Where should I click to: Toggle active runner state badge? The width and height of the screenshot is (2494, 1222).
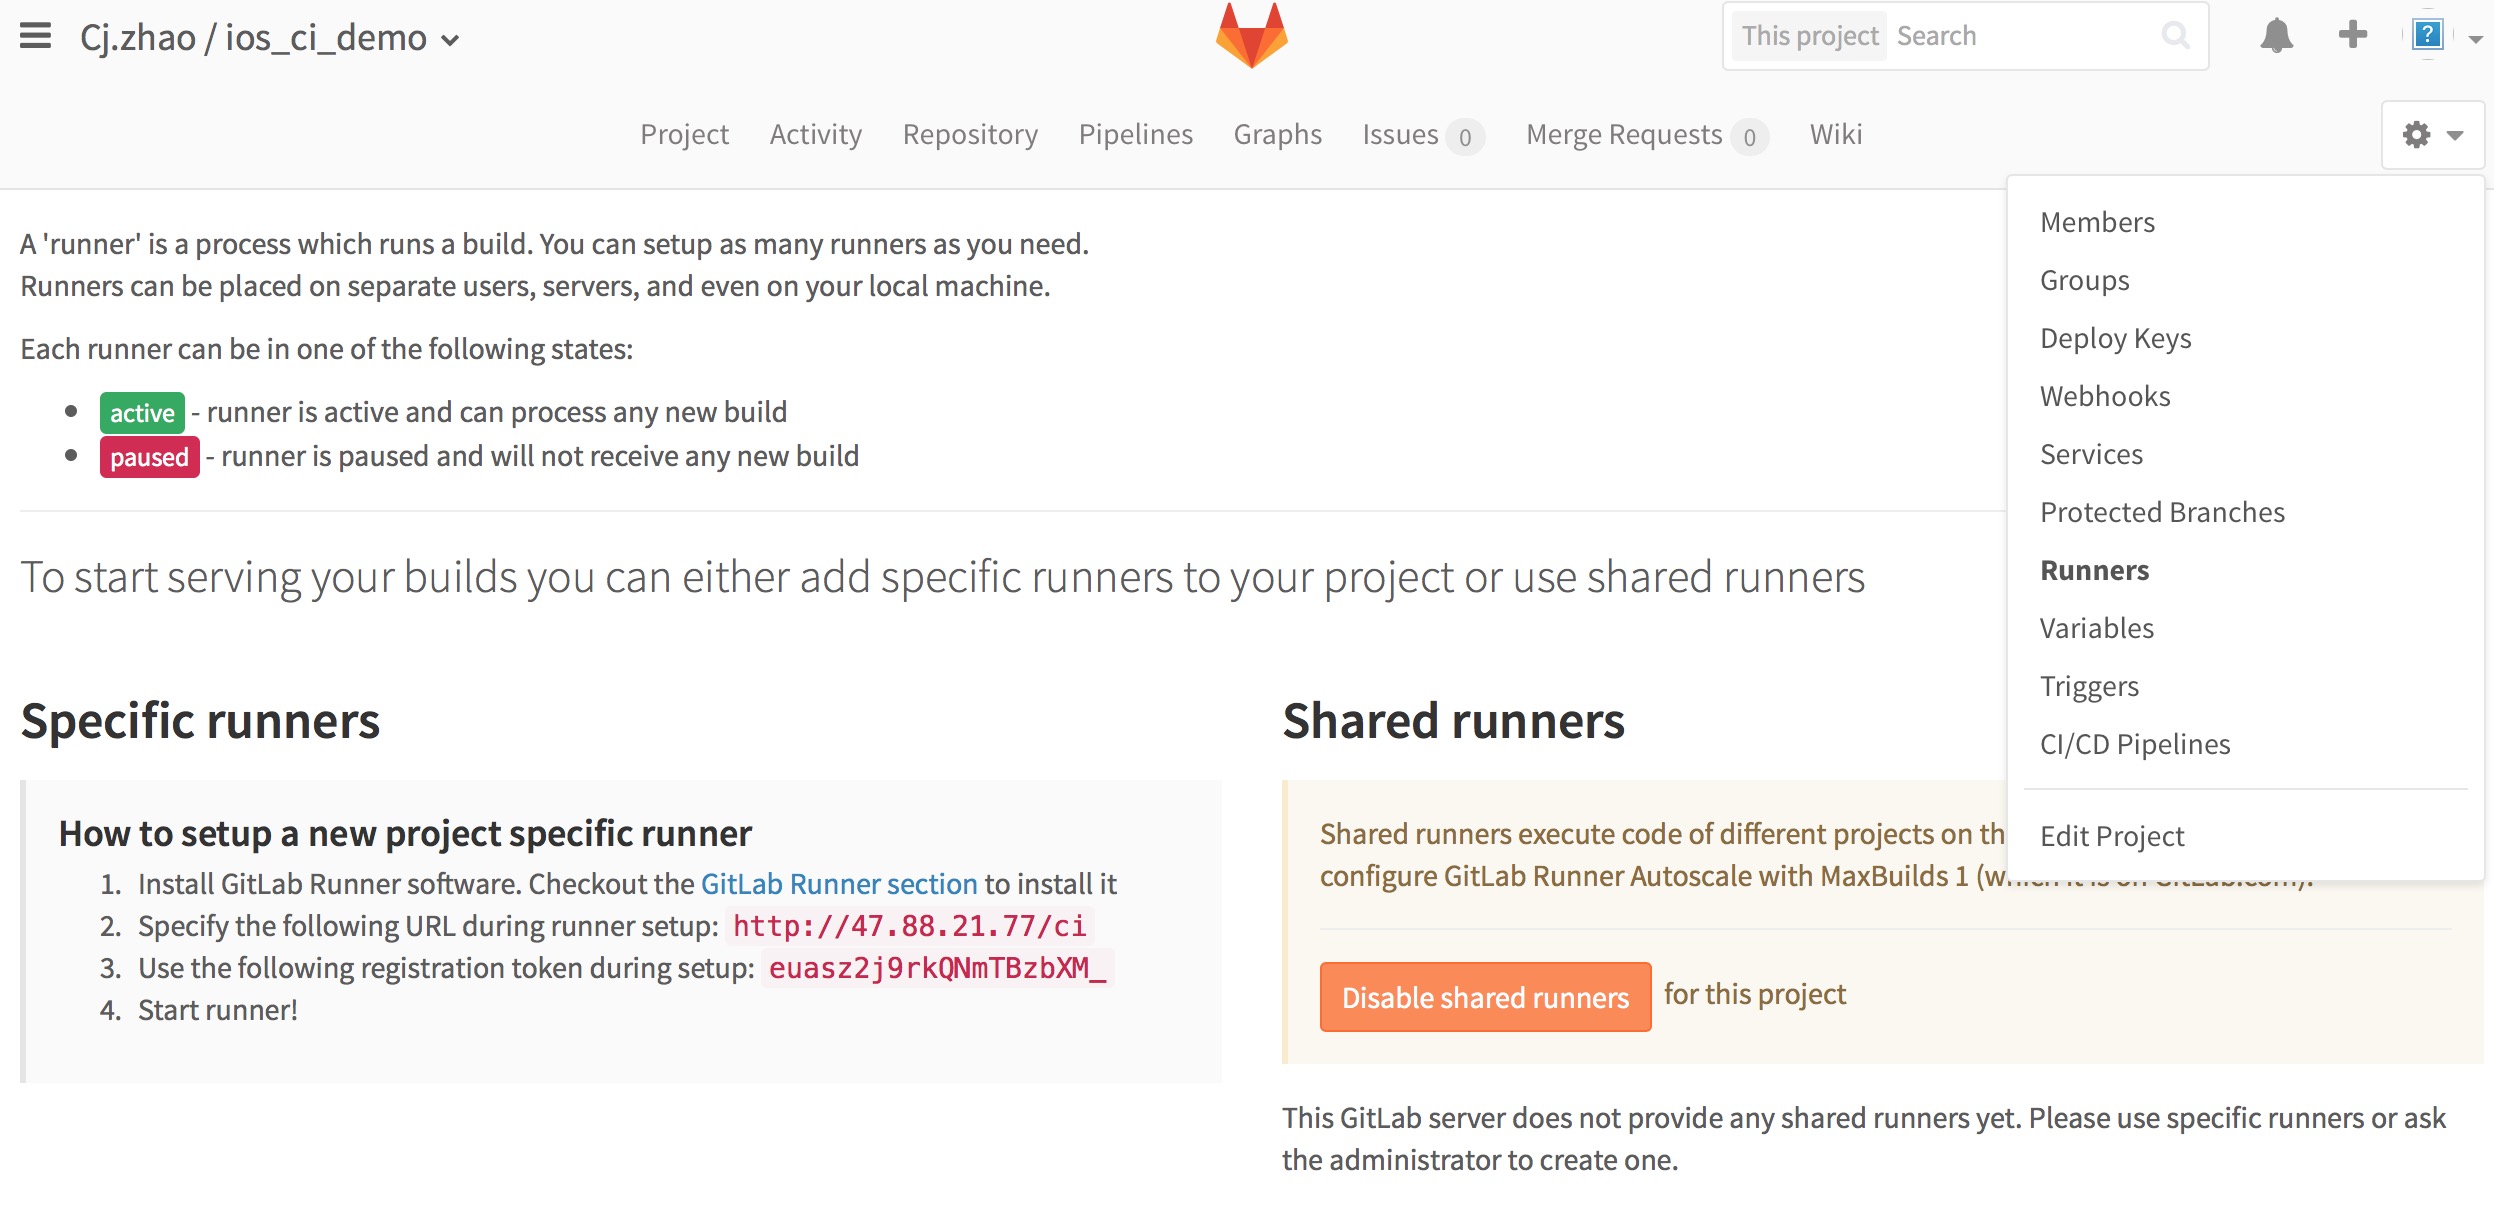click(x=143, y=411)
